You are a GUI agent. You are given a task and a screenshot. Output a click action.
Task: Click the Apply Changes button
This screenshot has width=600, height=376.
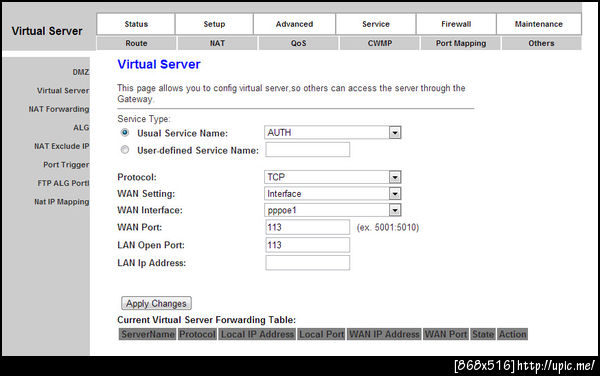[x=156, y=303]
